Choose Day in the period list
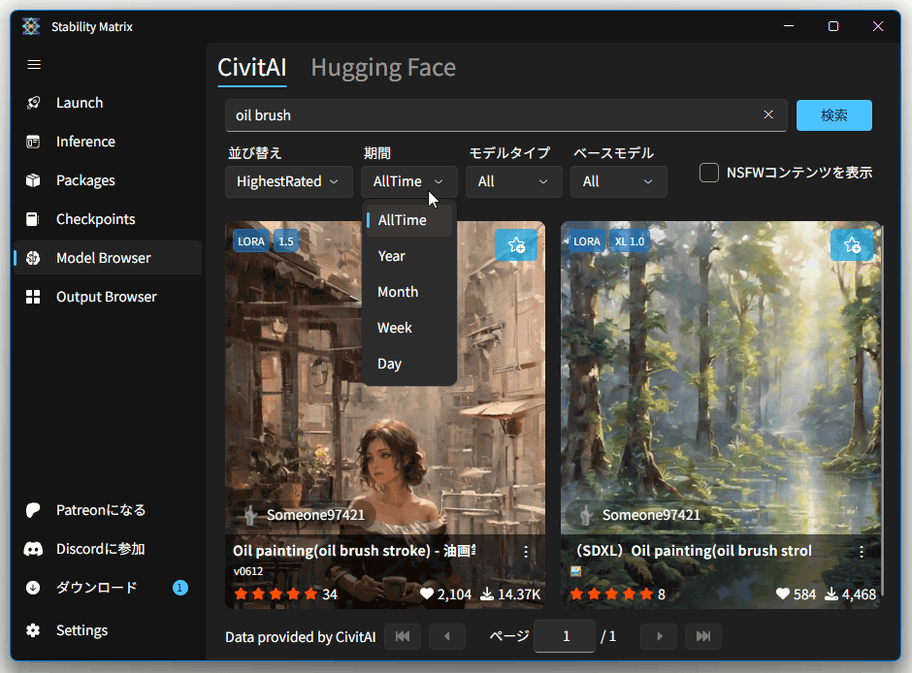Image resolution: width=912 pixels, height=673 pixels. pos(409,364)
